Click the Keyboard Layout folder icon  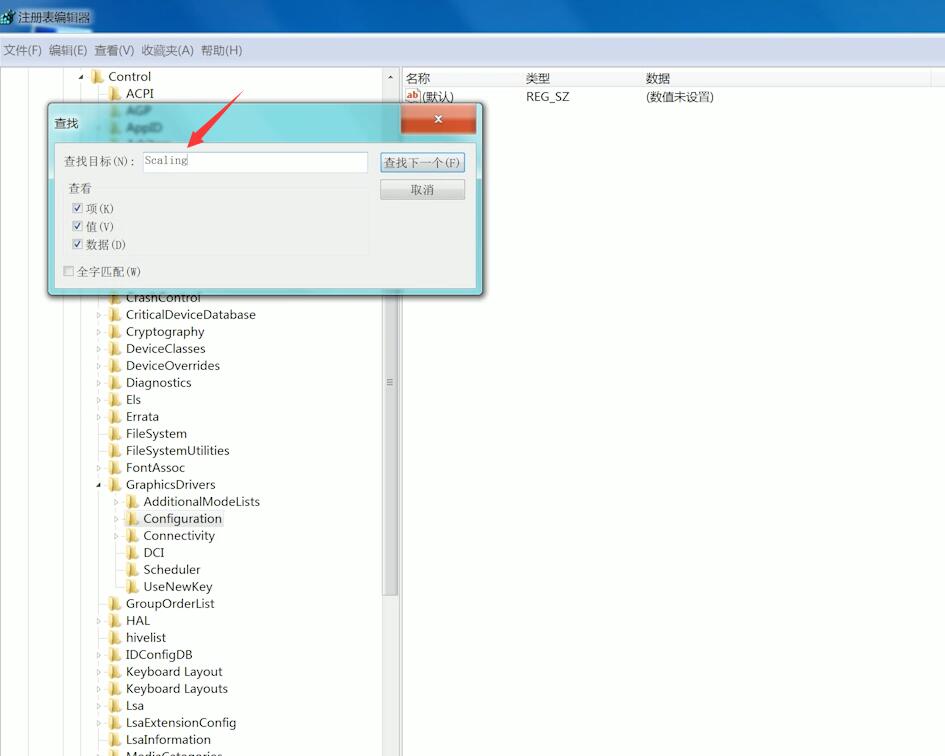pos(115,672)
